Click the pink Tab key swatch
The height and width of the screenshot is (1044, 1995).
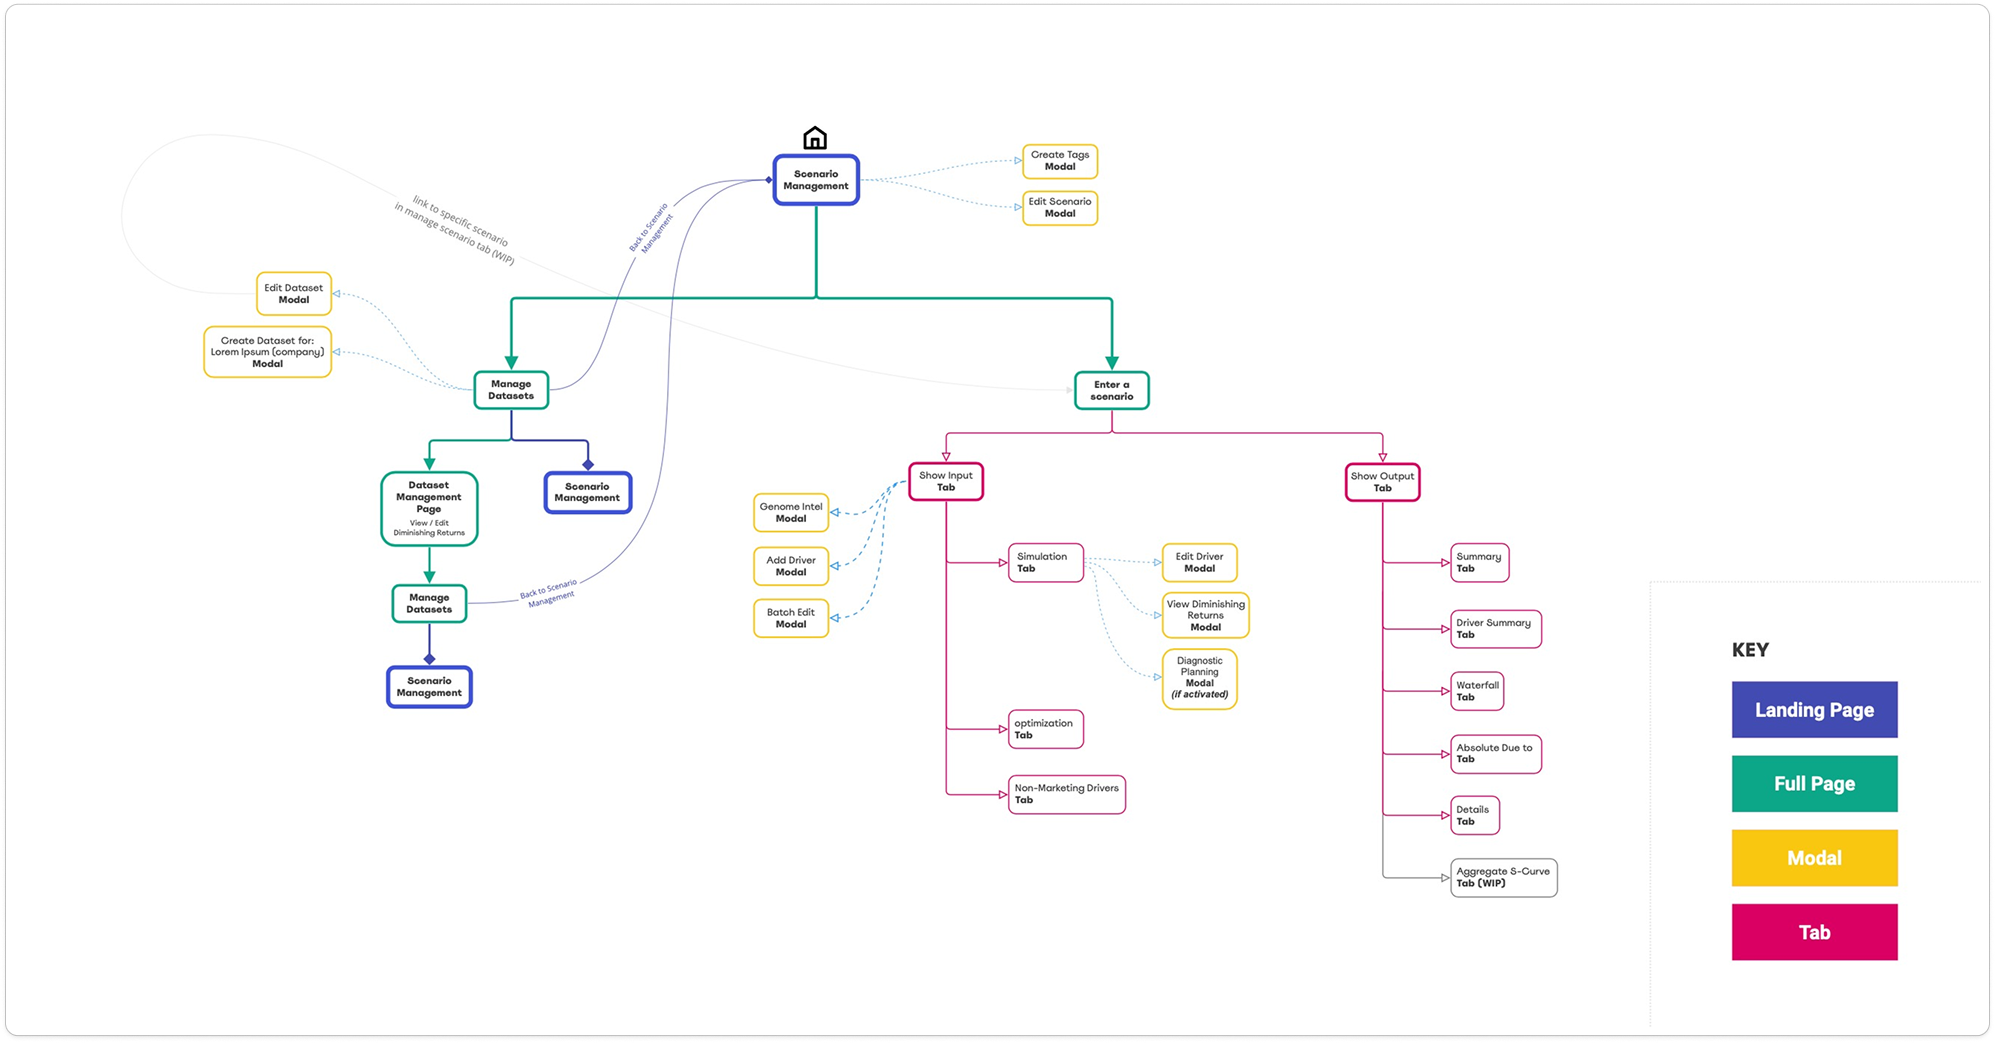tap(1815, 932)
